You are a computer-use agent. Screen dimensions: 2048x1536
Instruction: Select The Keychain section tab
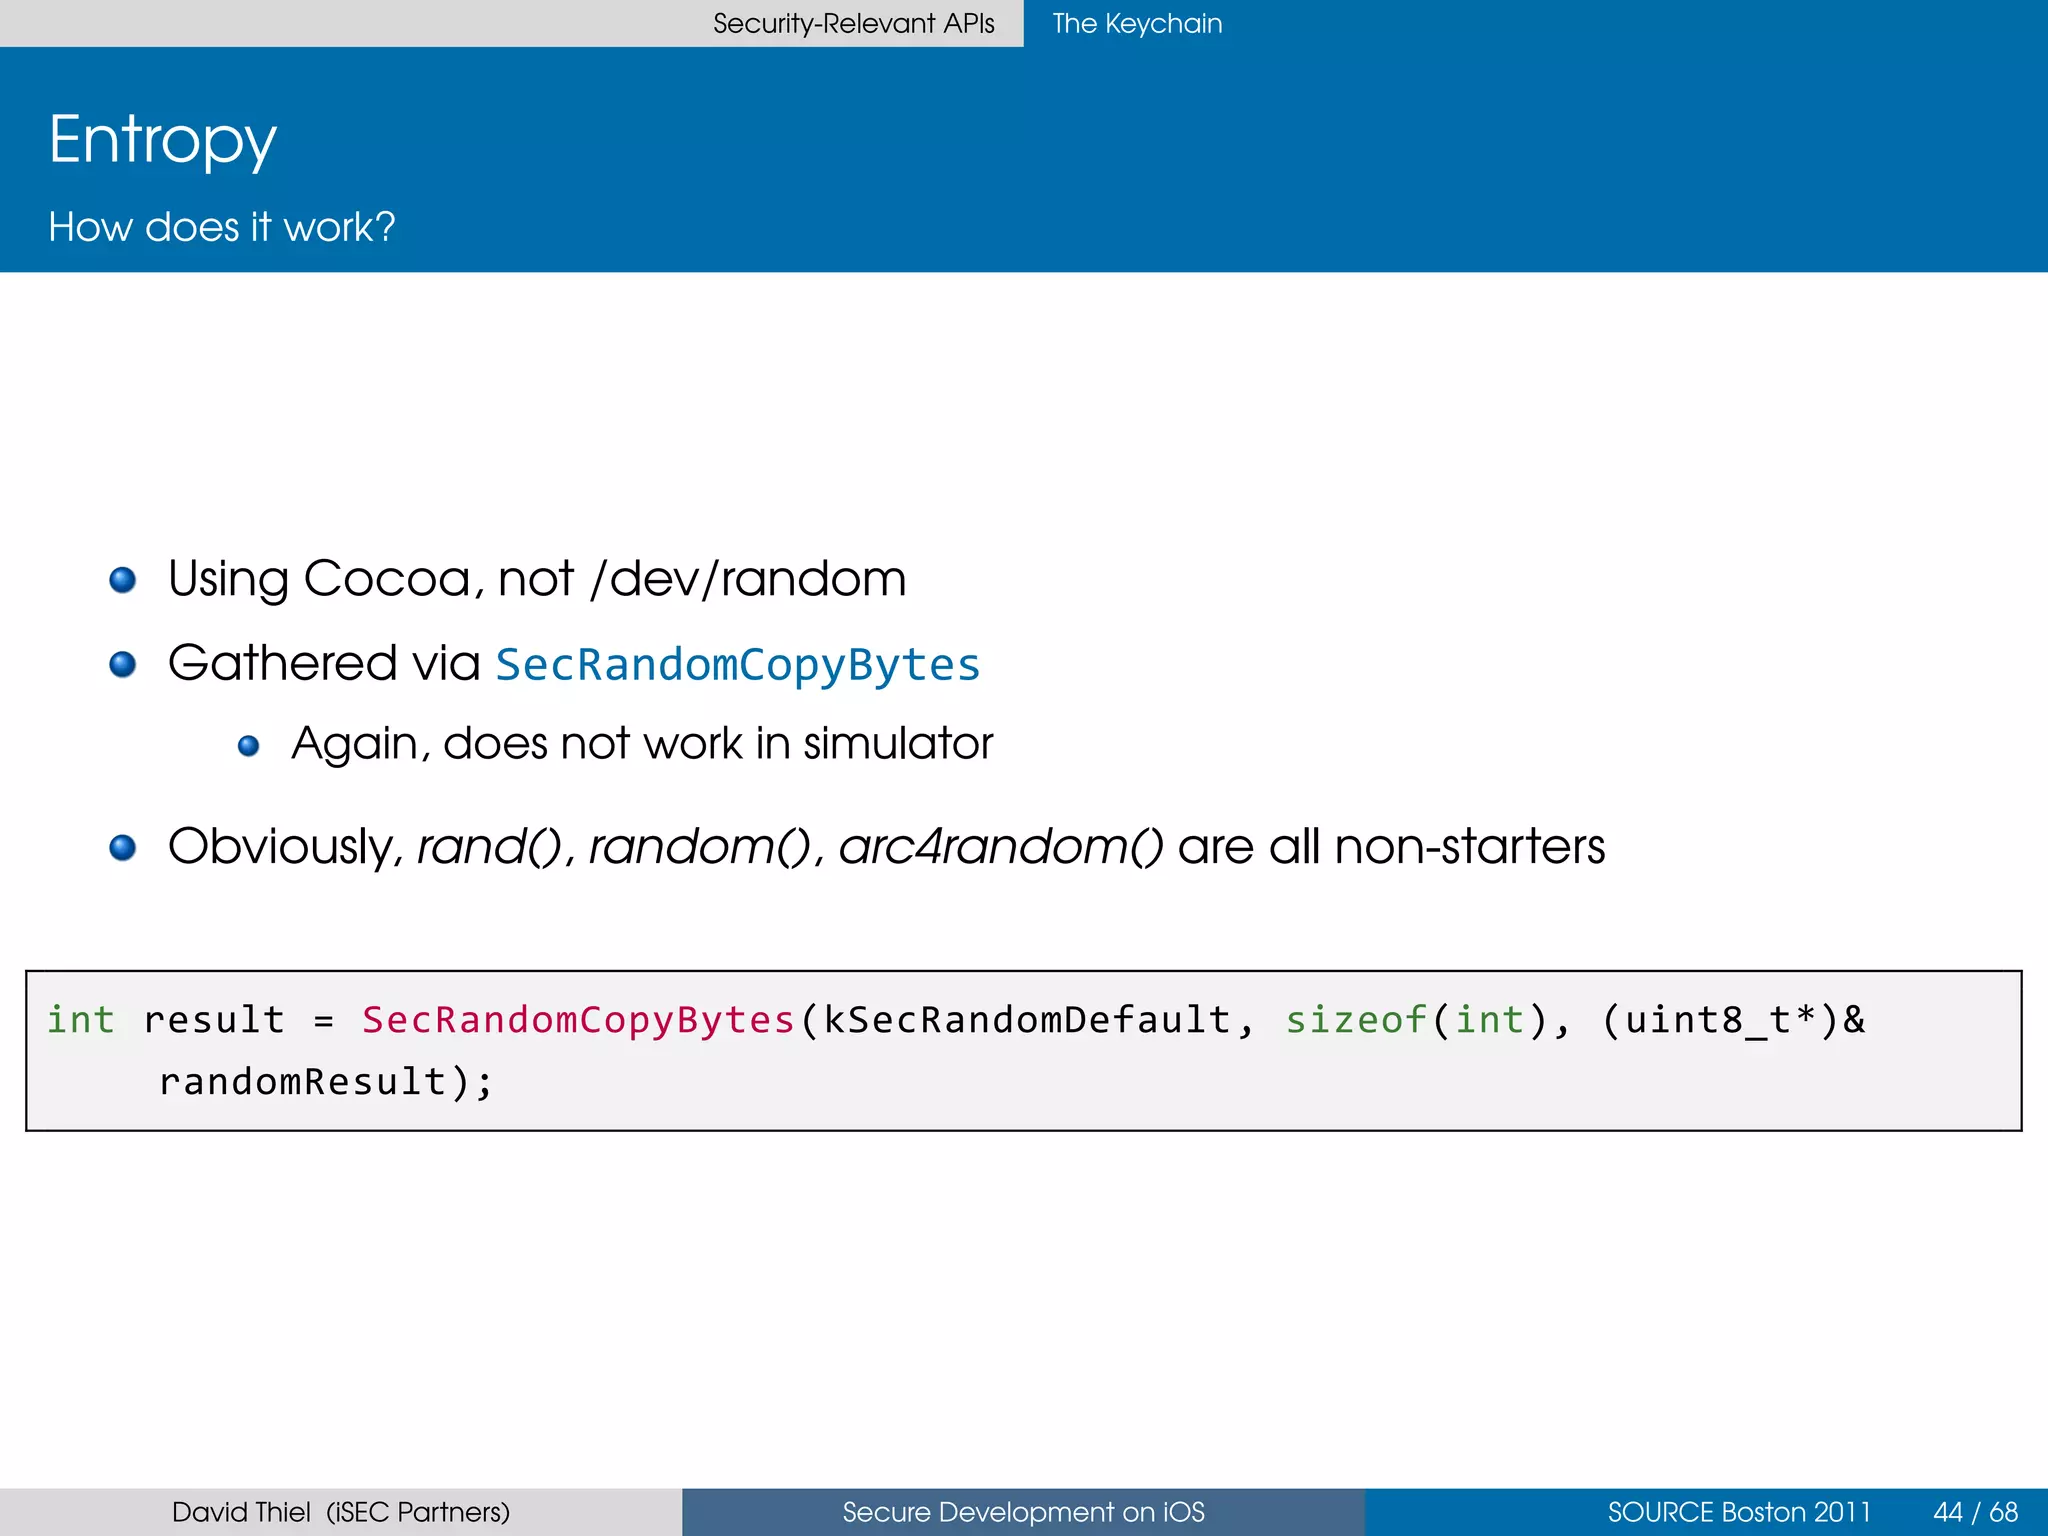click(1137, 23)
